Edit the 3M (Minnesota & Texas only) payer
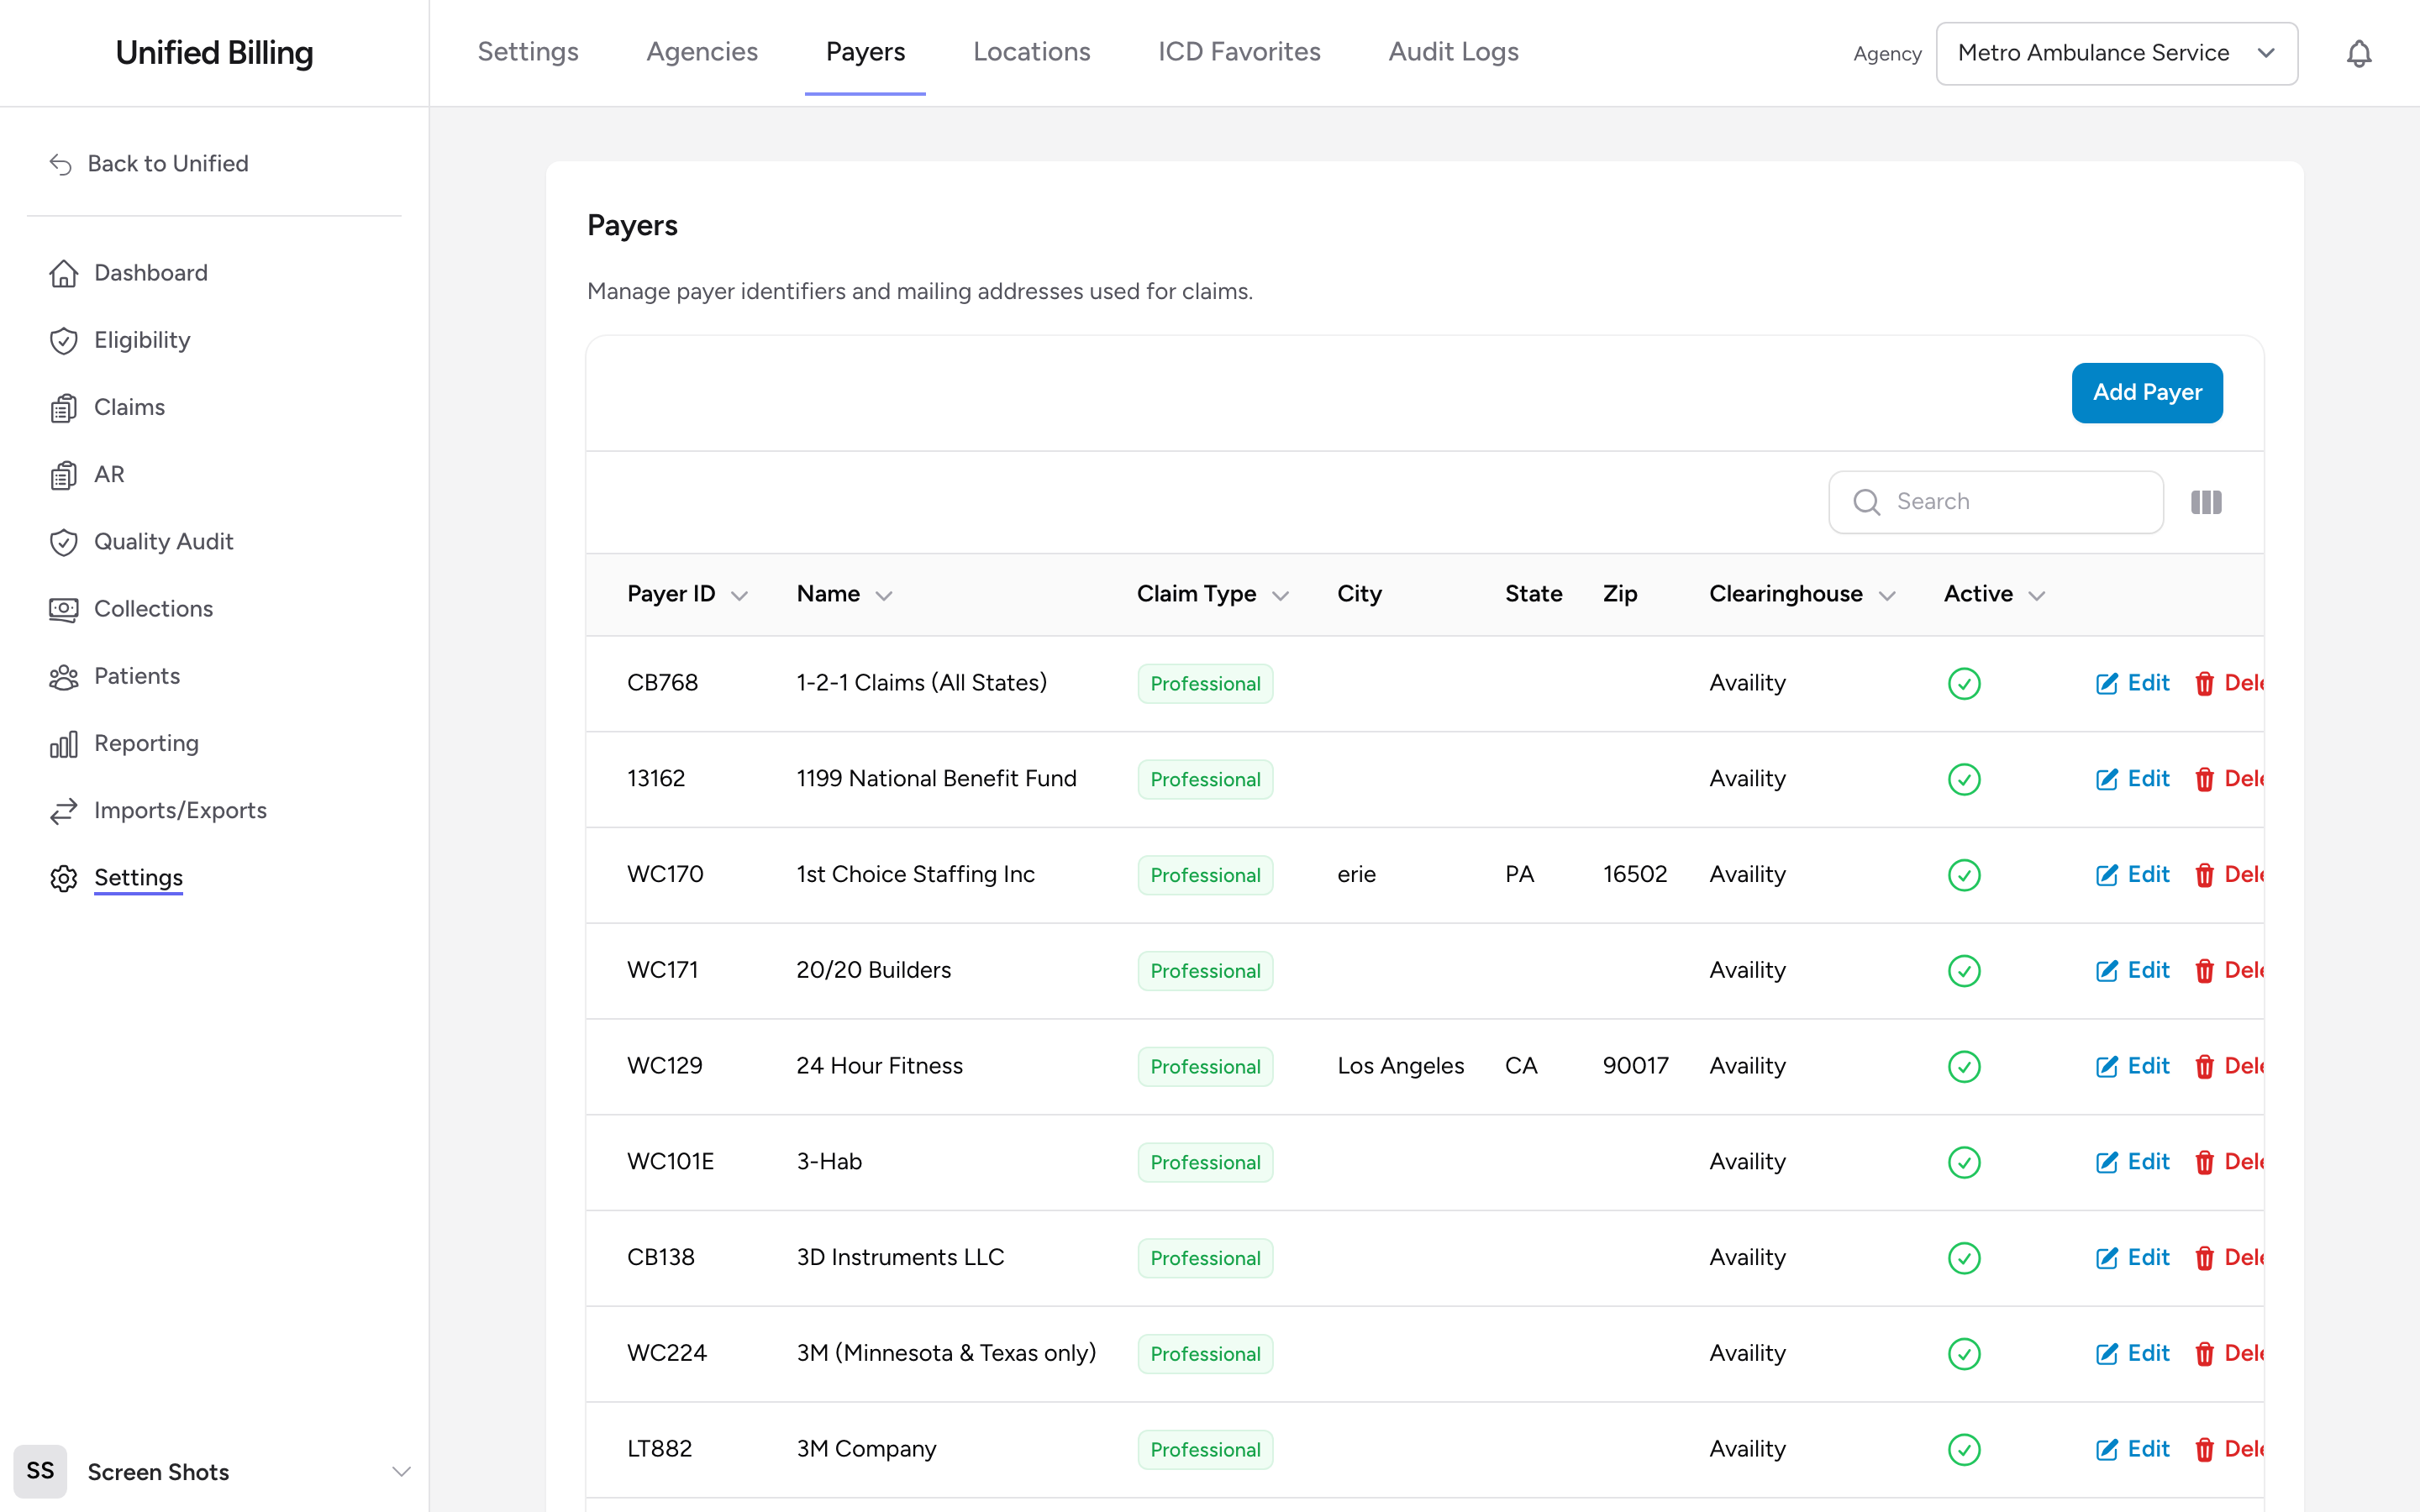2420x1512 pixels. pos(2132,1354)
